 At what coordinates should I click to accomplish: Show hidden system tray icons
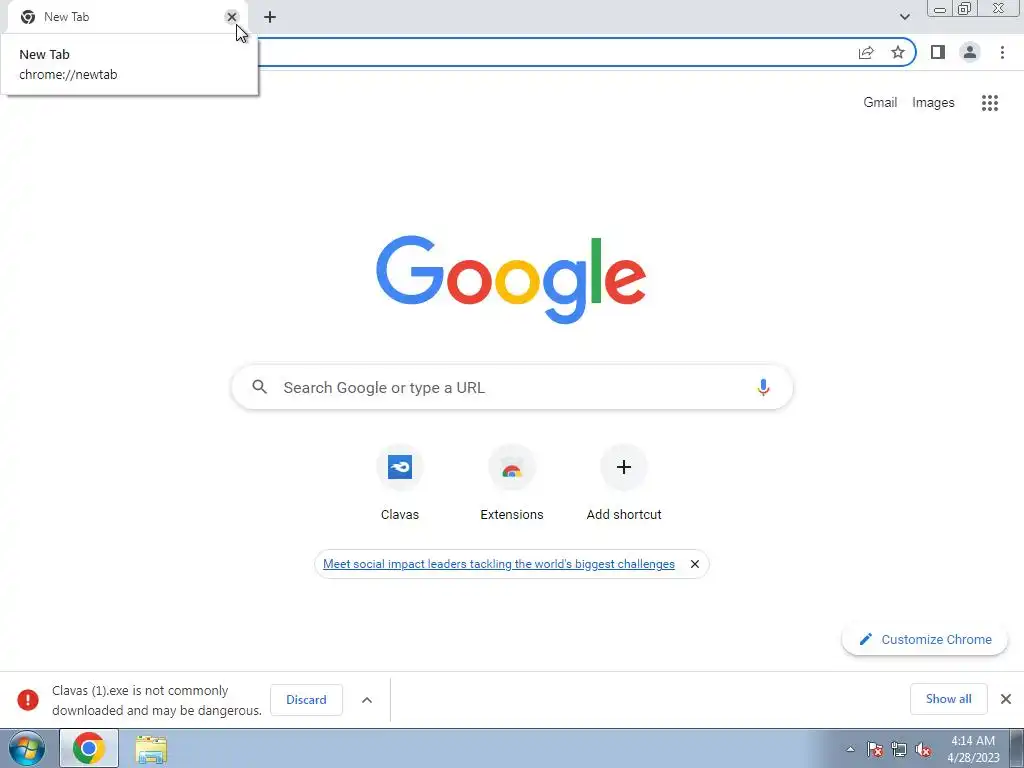(850, 749)
